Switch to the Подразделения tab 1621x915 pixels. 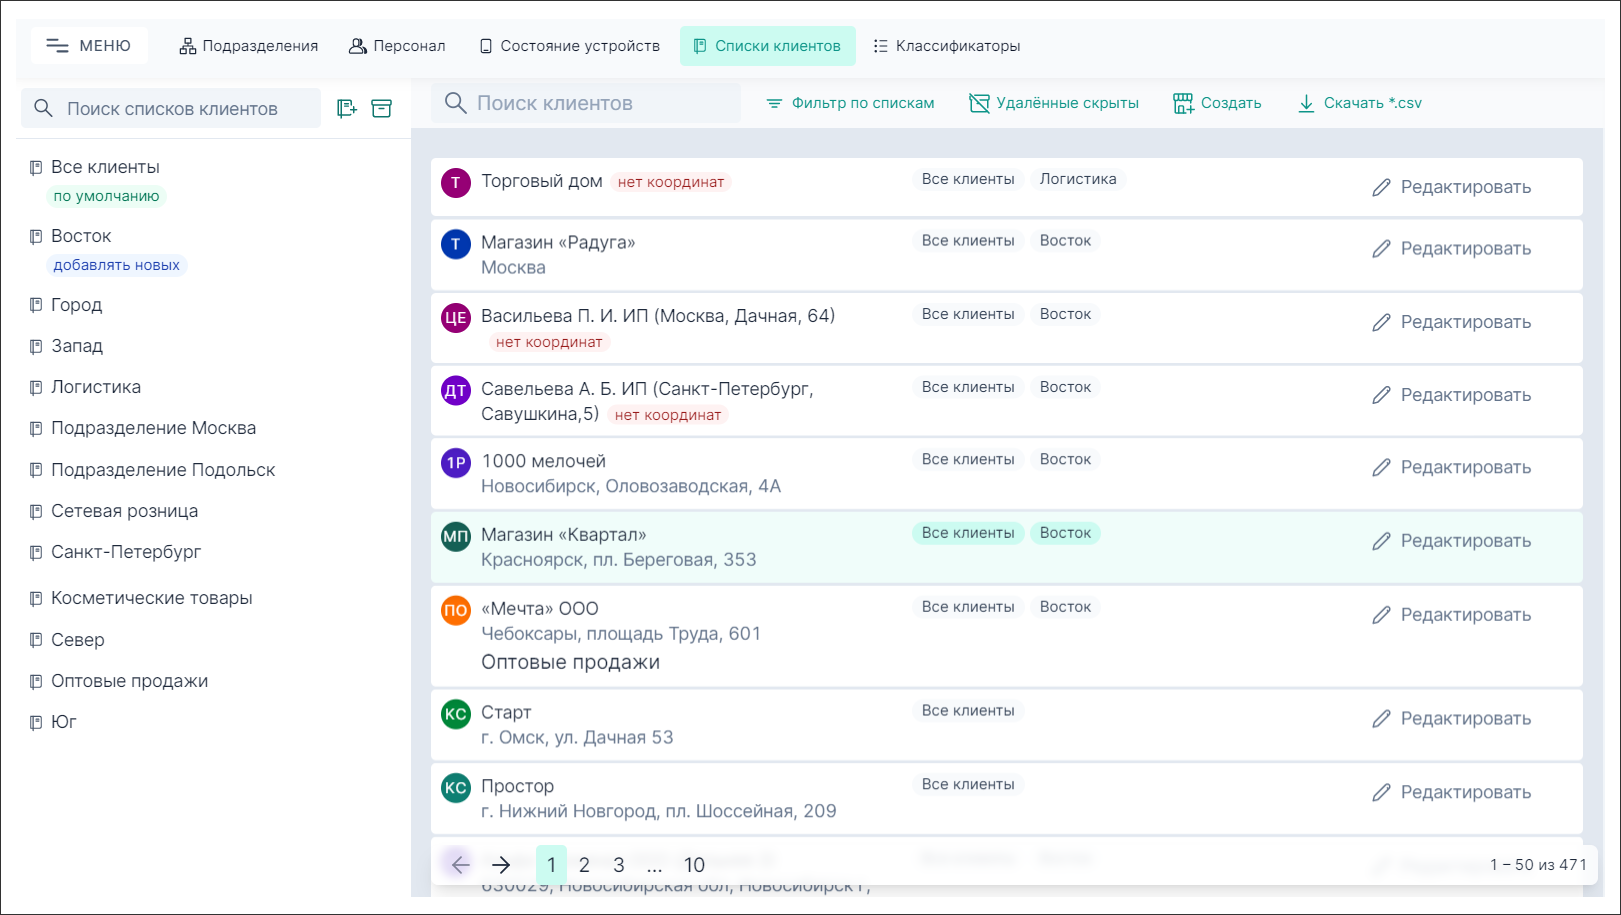click(249, 46)
